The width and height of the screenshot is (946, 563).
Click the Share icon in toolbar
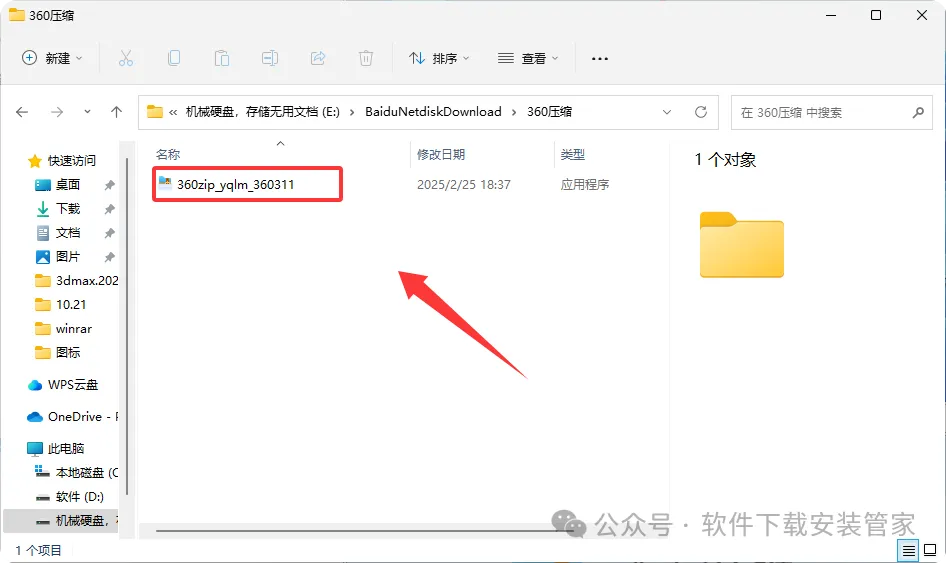318,58
